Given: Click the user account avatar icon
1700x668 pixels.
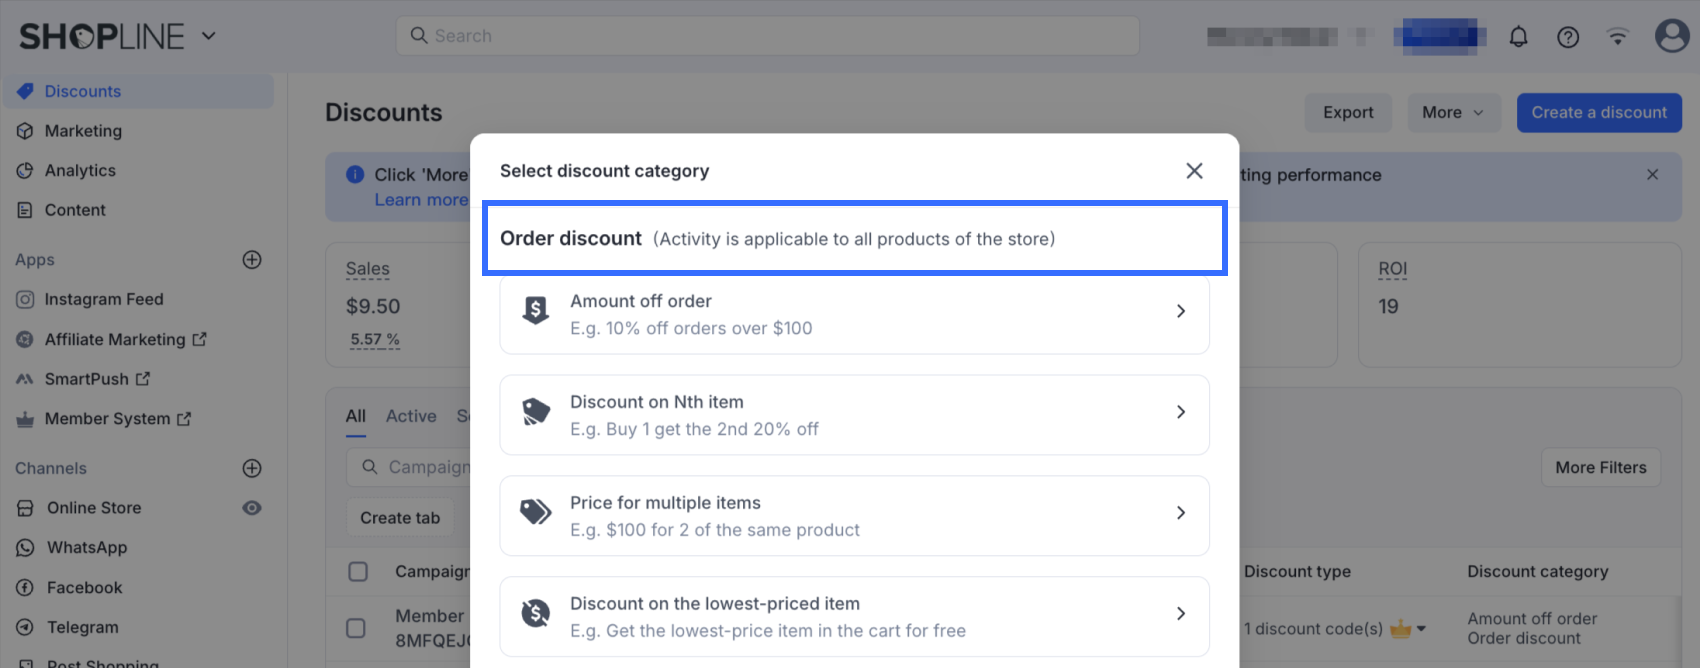Looking at the screenshot, I should (x=1671, y=36).
